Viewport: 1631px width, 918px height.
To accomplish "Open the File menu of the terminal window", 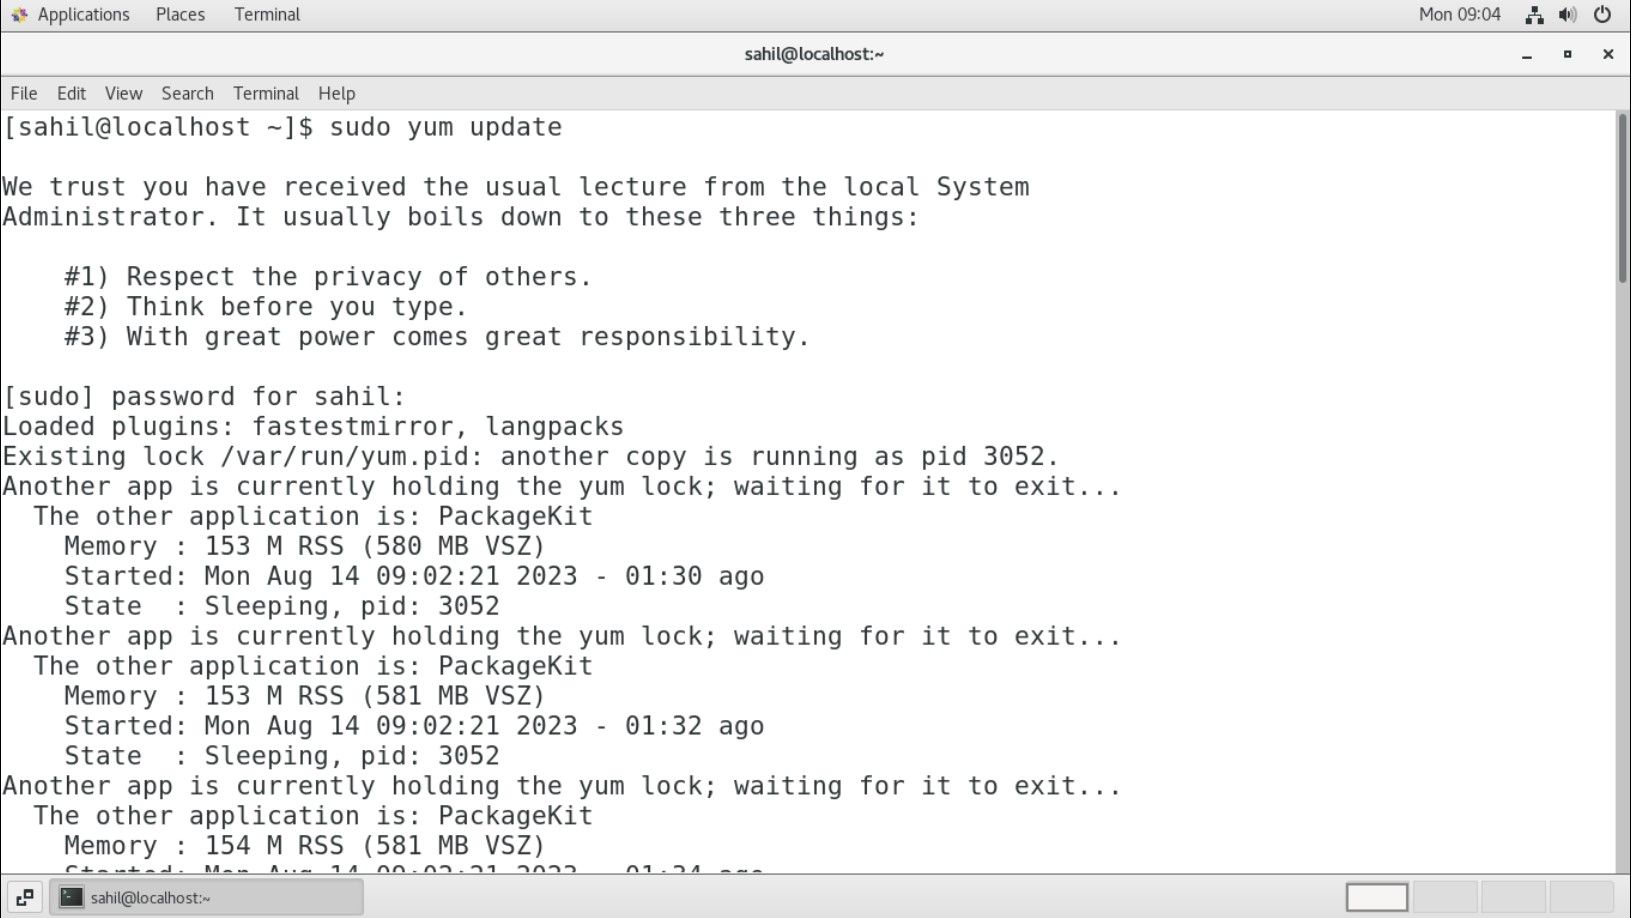I will pyautogui.click(x=22, y=93).
